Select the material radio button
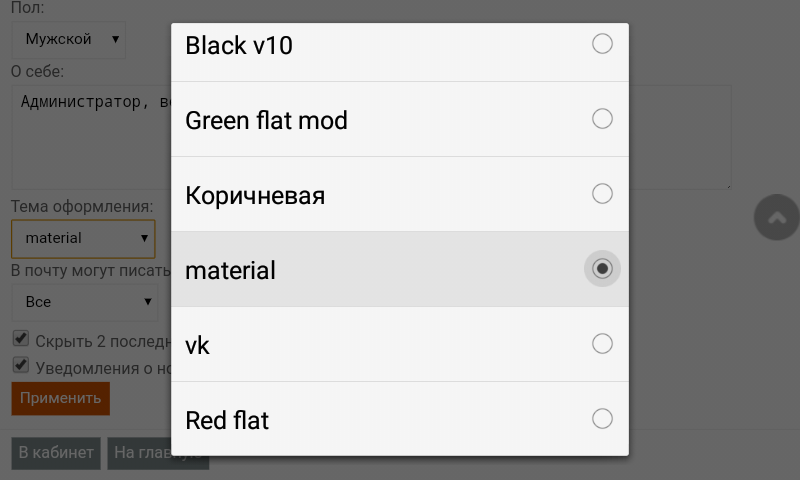 click(x=602, y=269)
